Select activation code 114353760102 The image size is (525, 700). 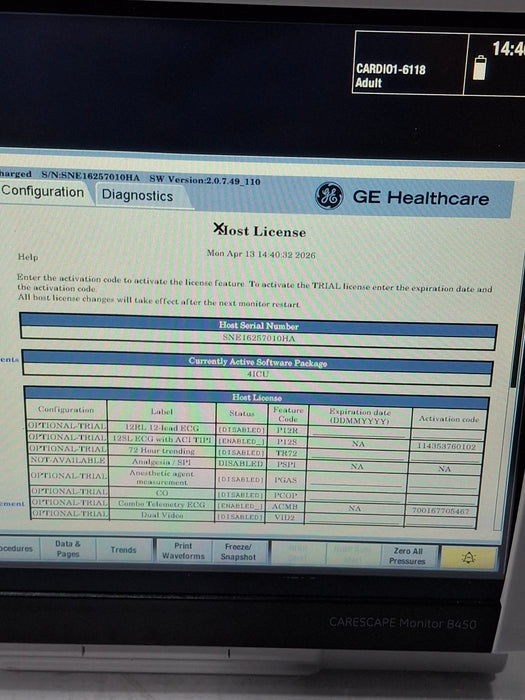[x=446, y=446]
